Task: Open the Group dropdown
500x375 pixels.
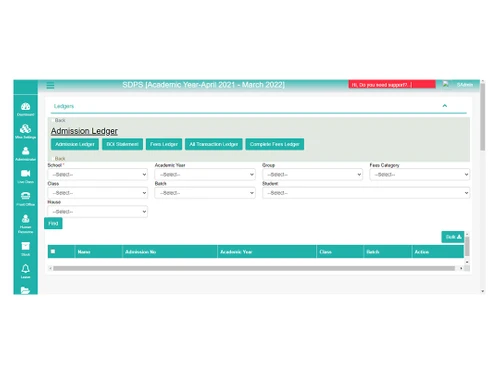Action: tap(312, 174)
